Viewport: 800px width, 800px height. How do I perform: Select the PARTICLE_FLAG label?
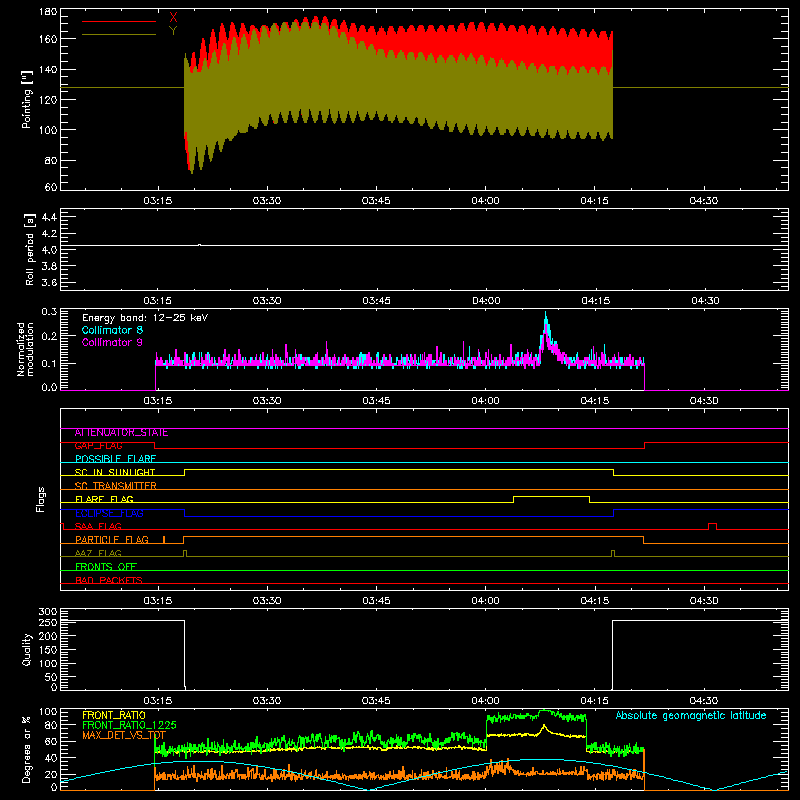coord(112,540)
